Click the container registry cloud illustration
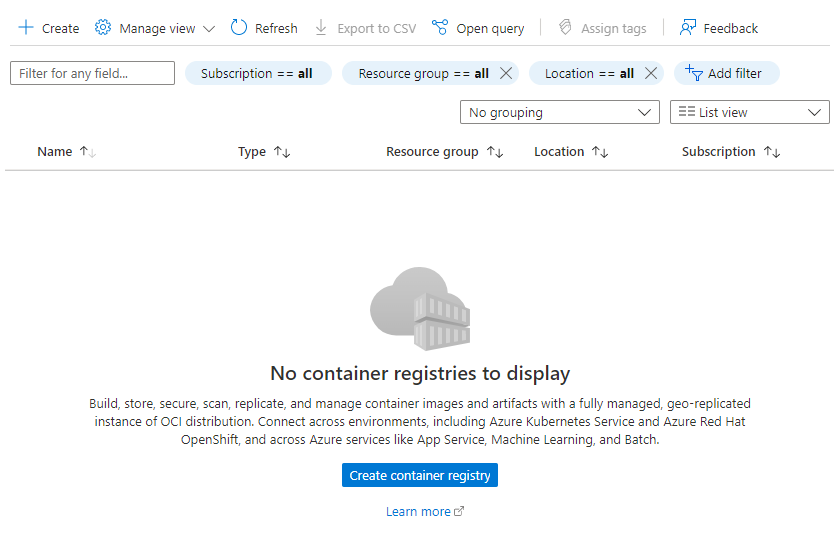 point(420,309)
